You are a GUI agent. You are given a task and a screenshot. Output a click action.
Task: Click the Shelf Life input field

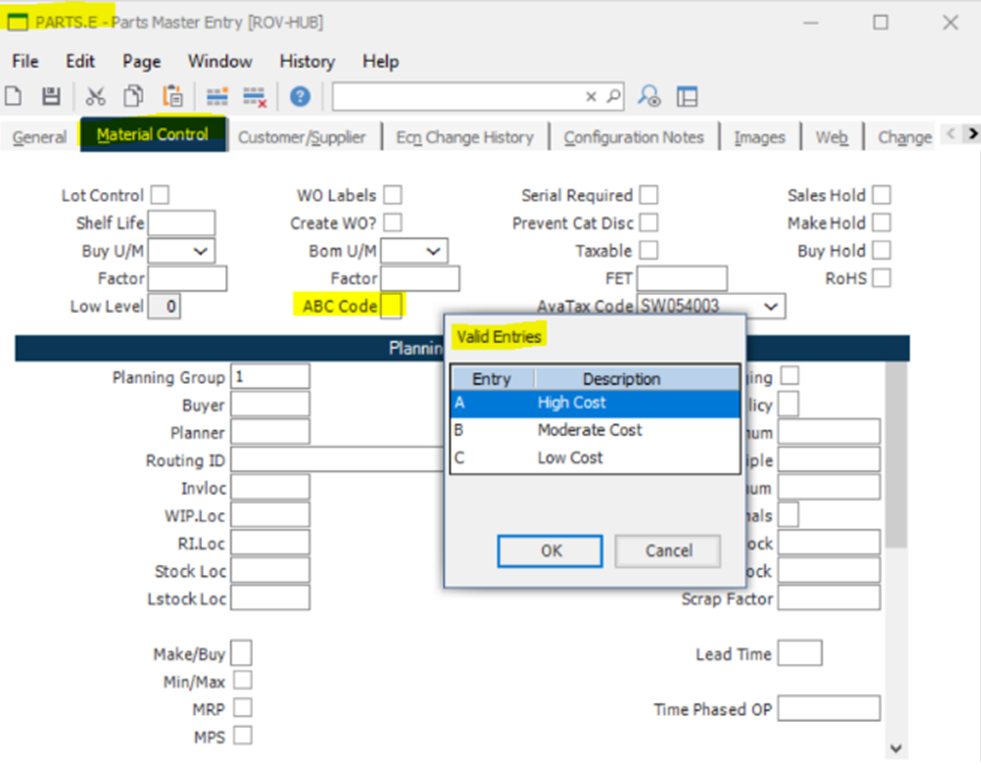pos(181,223)
